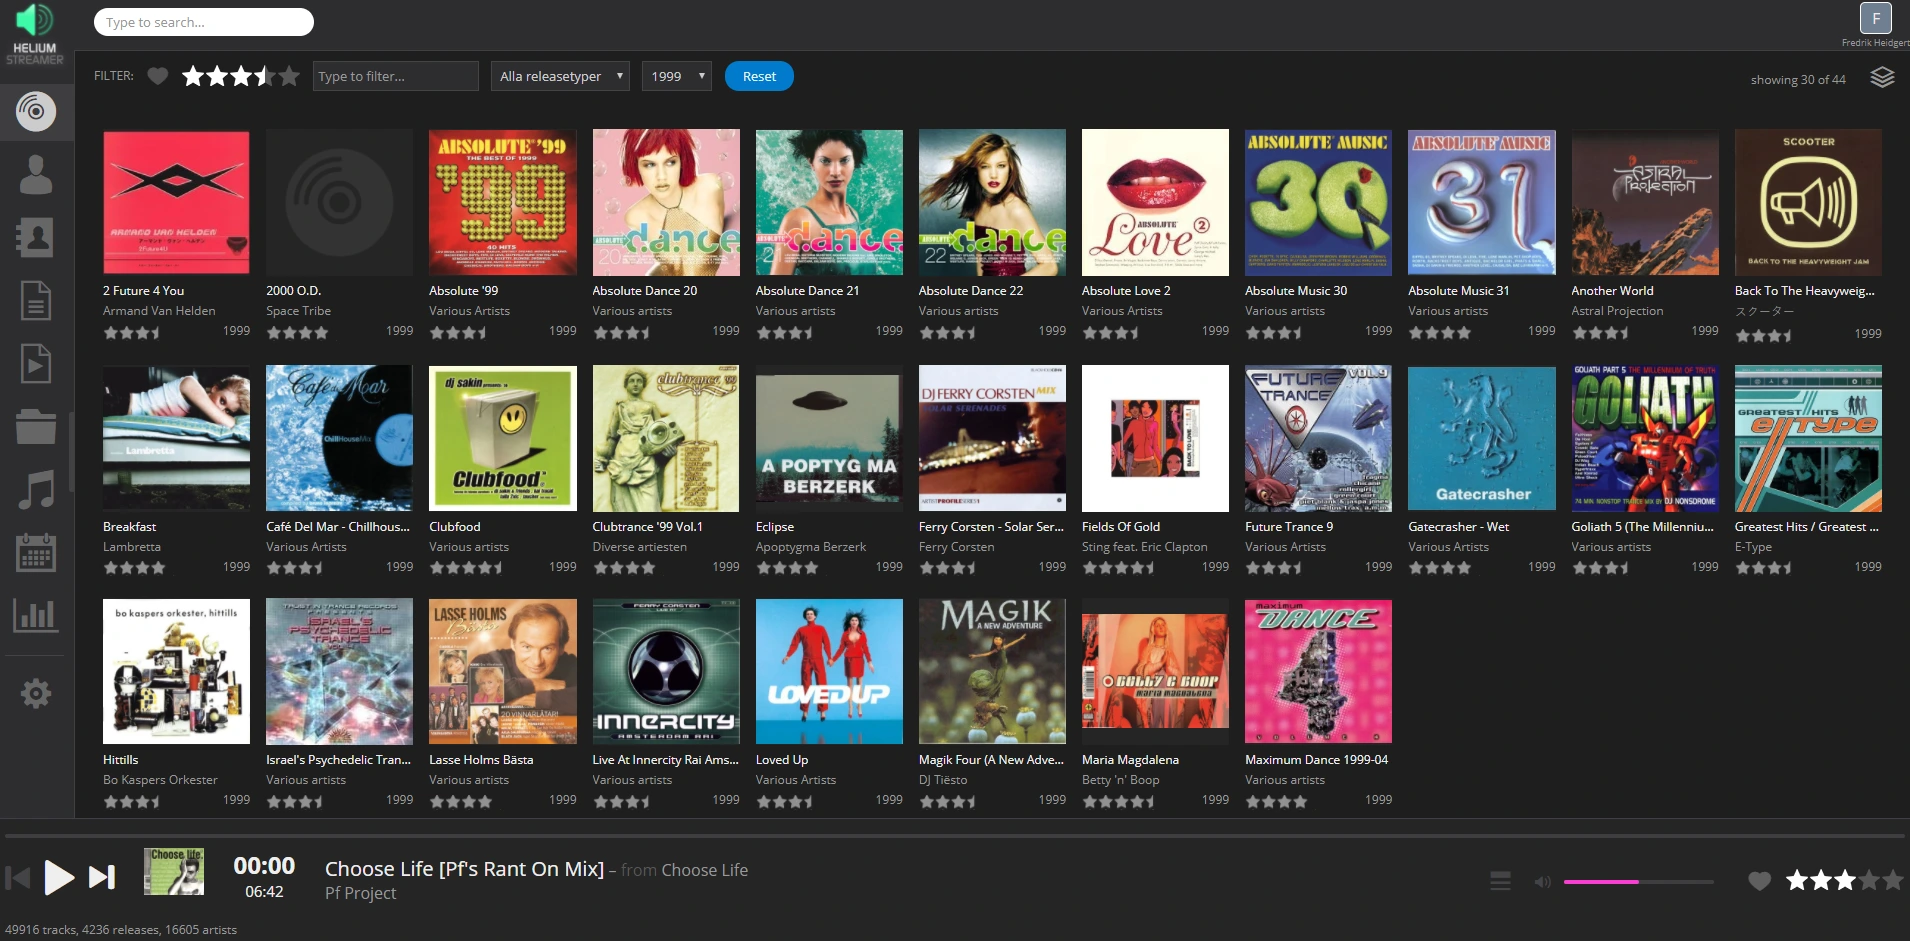Open the 2 Future 4 You album cover

(176, 202)
